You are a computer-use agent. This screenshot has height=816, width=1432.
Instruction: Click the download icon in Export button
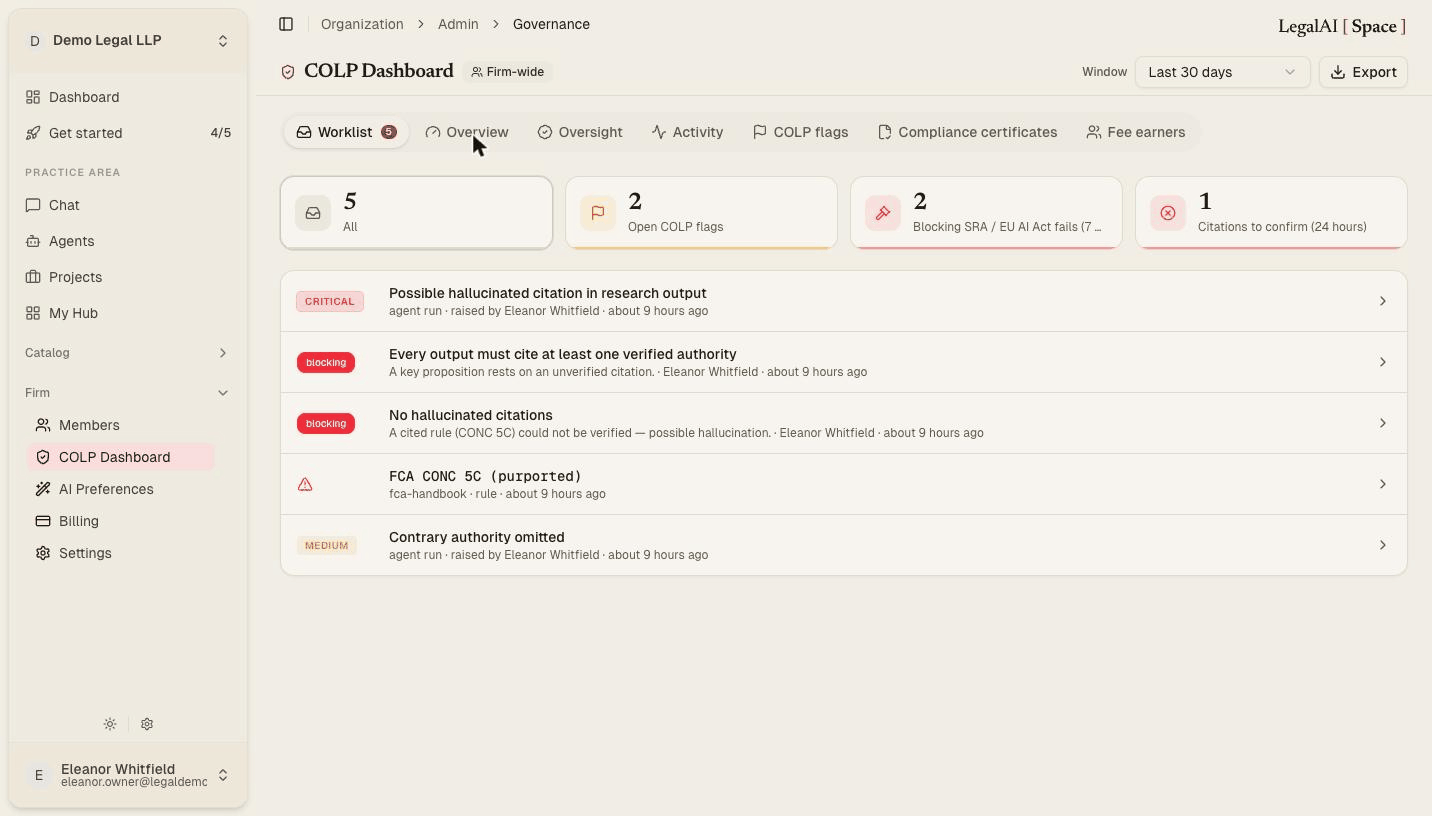click(1338, 72)
